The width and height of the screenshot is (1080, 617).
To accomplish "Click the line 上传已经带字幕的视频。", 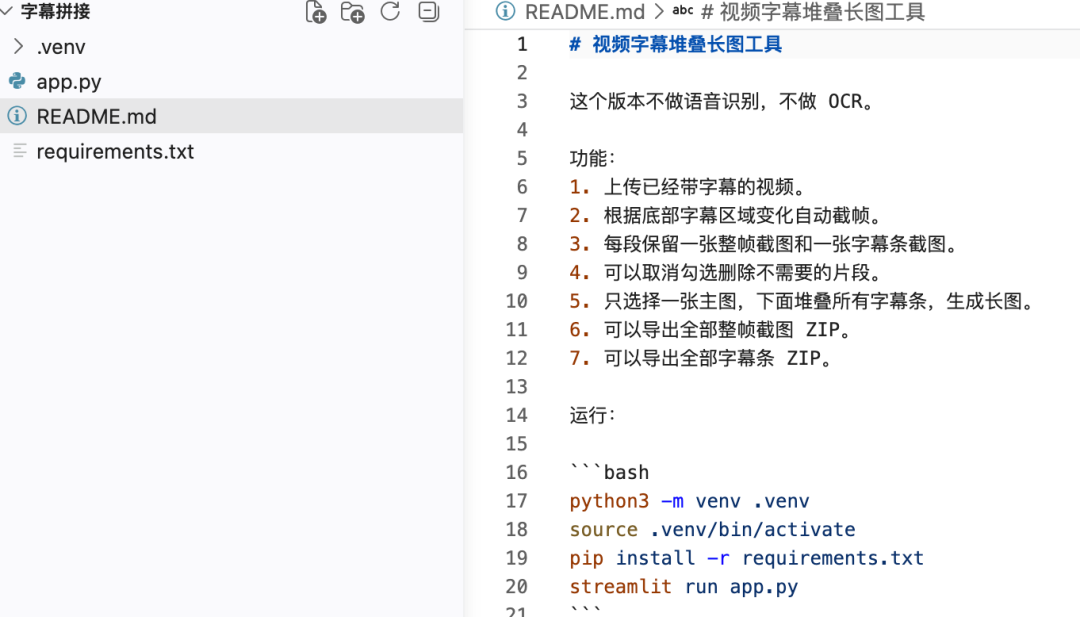I will click(x=687, y=187).
